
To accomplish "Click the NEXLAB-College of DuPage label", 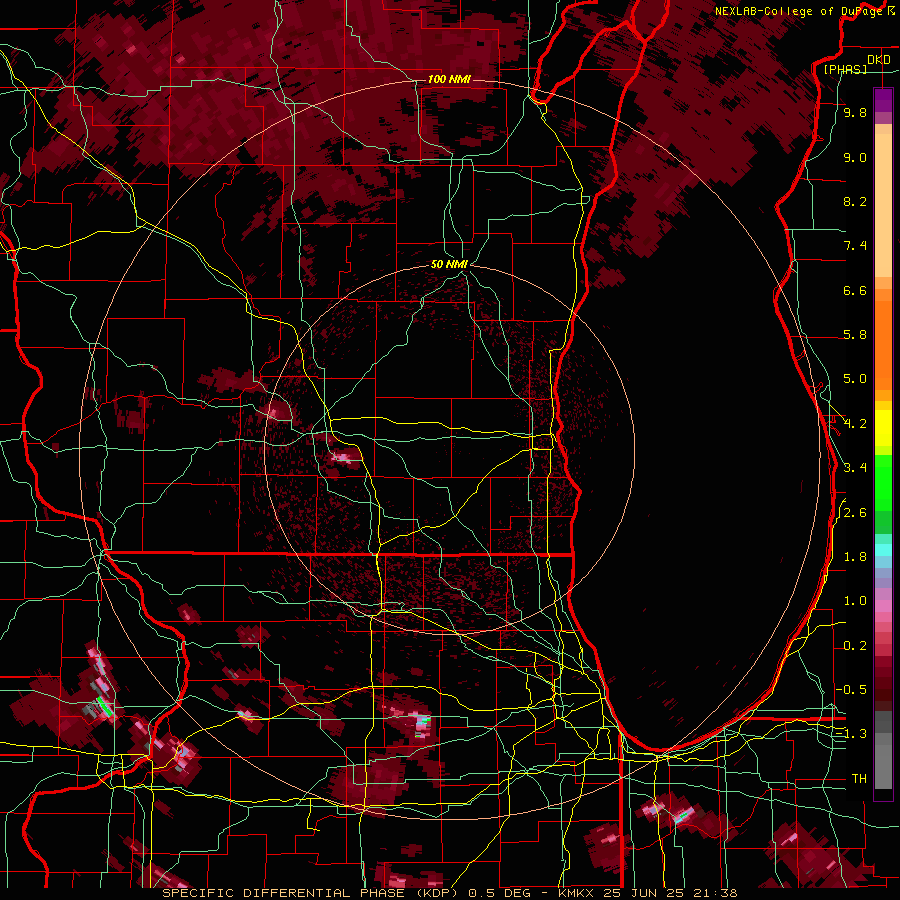I will (799, 11).
